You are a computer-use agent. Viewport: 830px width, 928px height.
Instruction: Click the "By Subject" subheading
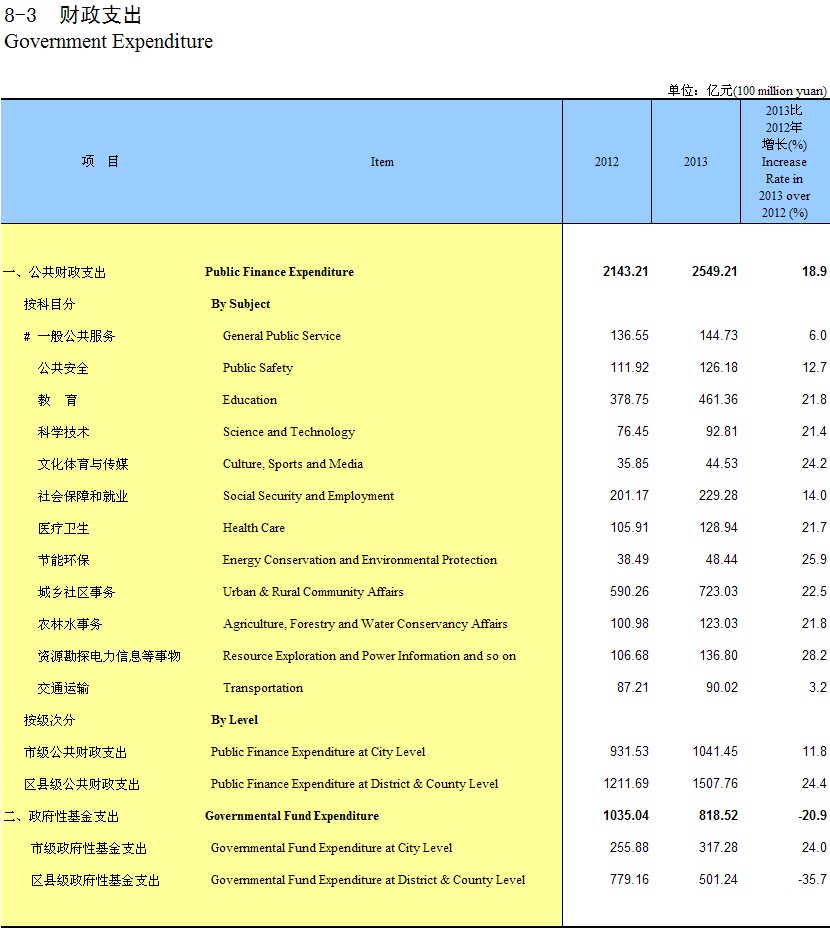pyautogui.click(x=240, y=304)
